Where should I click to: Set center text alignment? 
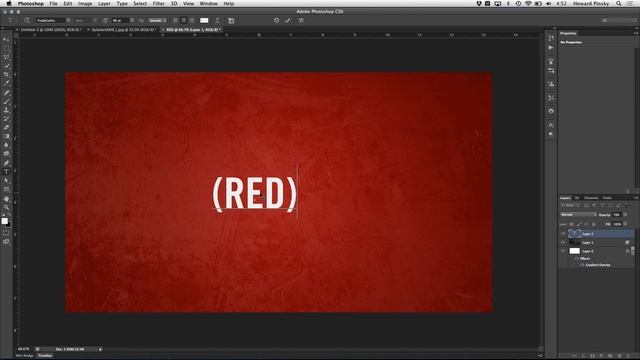coord(184,20)
